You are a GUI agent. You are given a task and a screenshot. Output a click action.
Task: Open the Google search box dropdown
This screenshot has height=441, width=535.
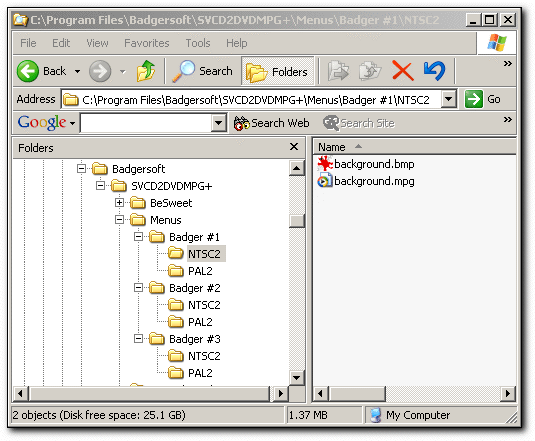(219, 123)
